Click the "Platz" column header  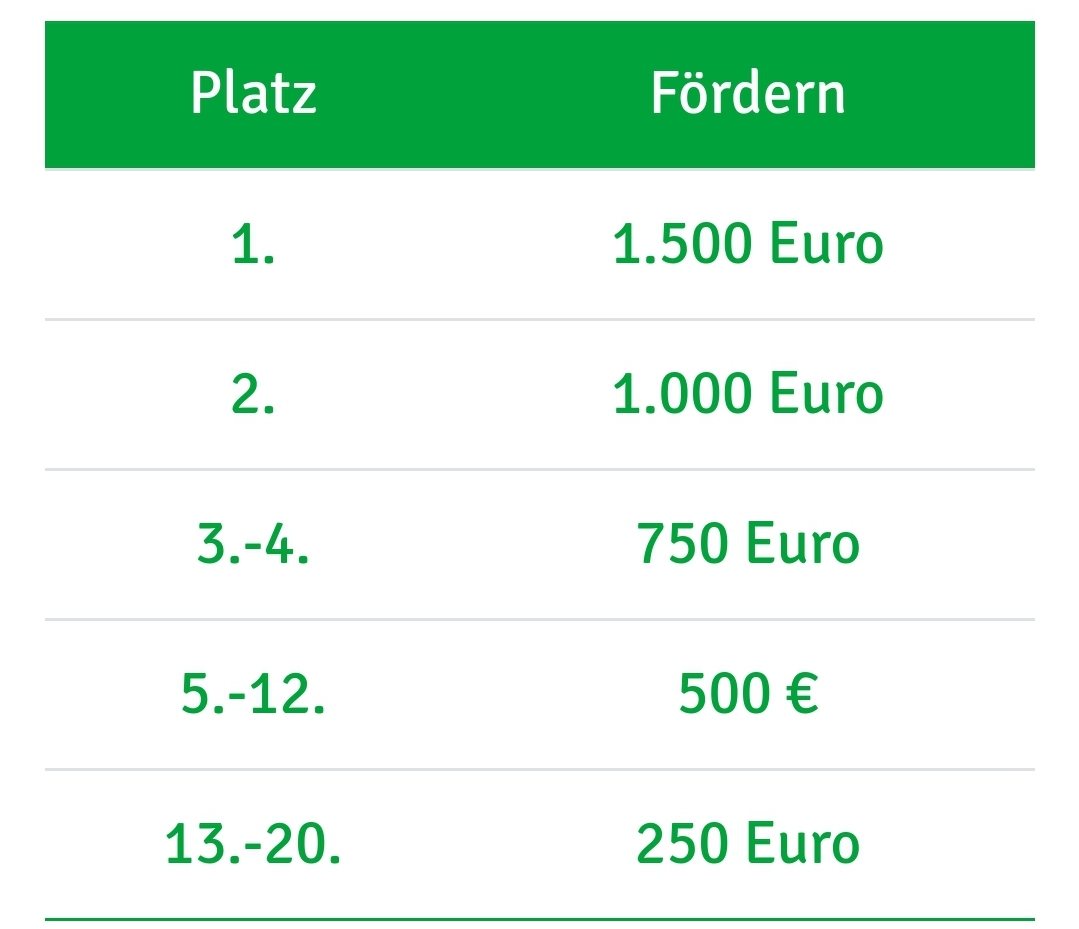(253, 93)
